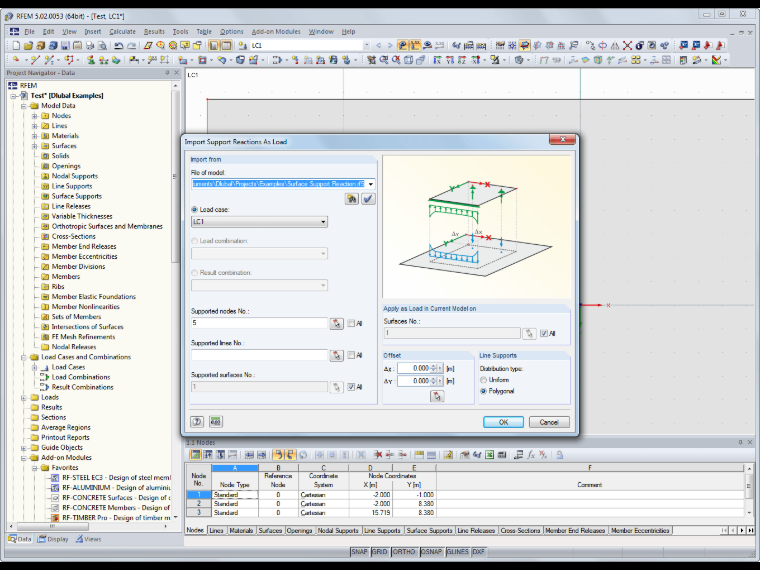The height and width of the screenshot is (570, 760).
Task: Click the OK button
Action: [503, 422]
